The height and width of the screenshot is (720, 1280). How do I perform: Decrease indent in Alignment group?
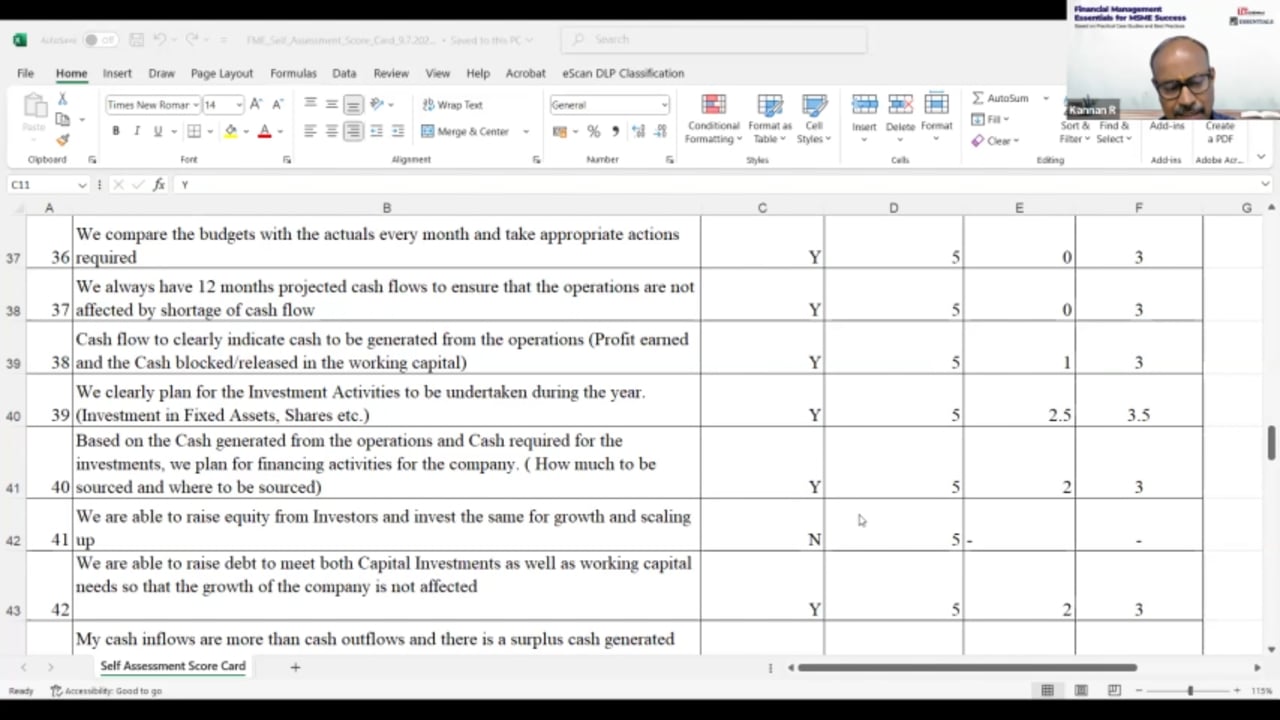pyautogui.click(x=376, y=131)
